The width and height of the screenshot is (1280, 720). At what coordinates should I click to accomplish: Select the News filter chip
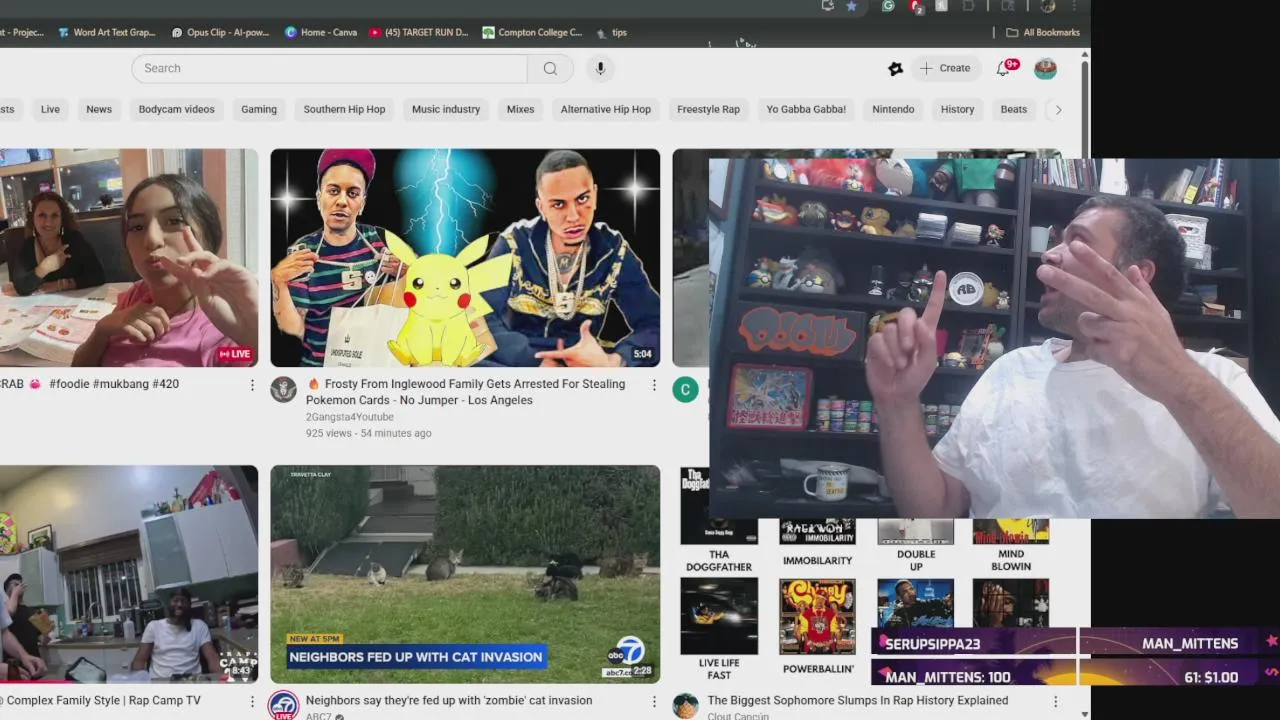(x=99, y=110)
